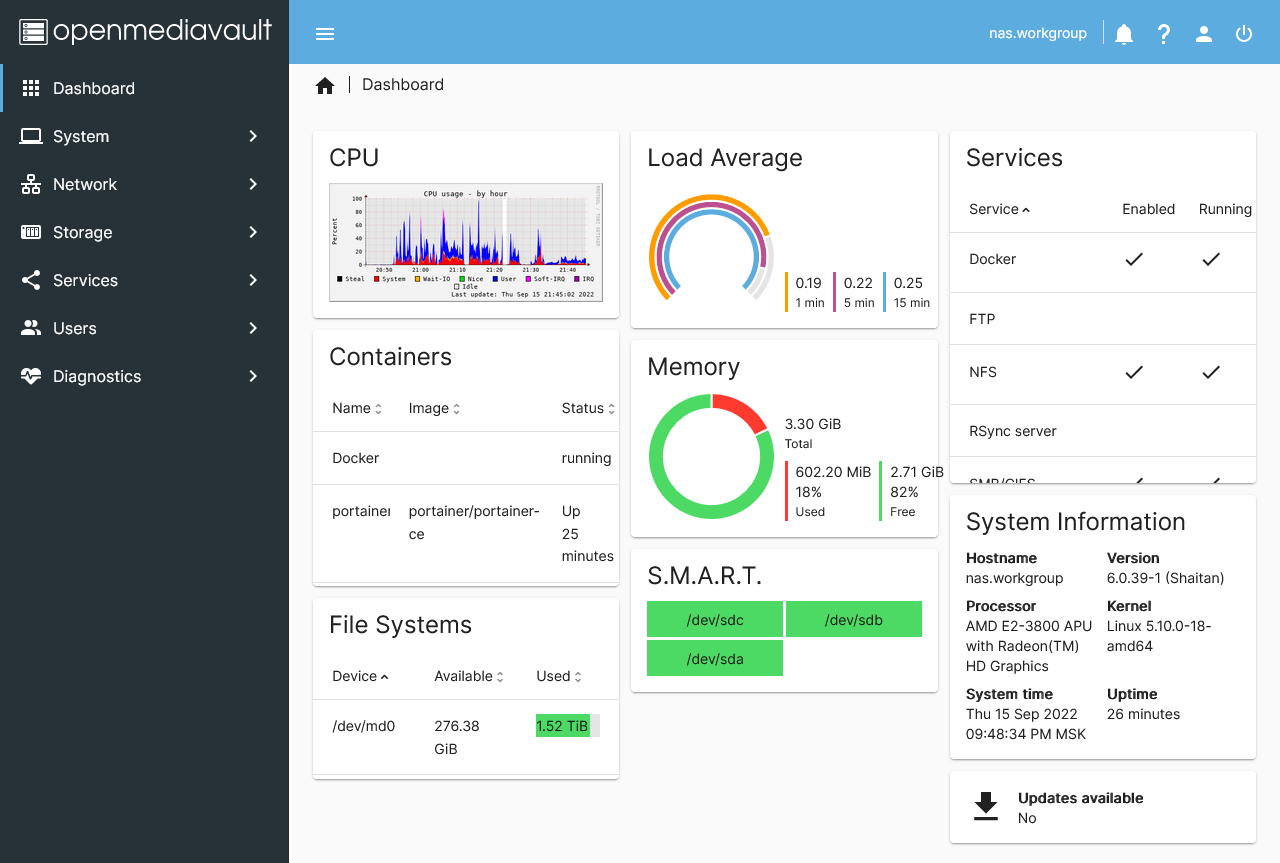Sort file systems by Used column

tap(560, 676)
